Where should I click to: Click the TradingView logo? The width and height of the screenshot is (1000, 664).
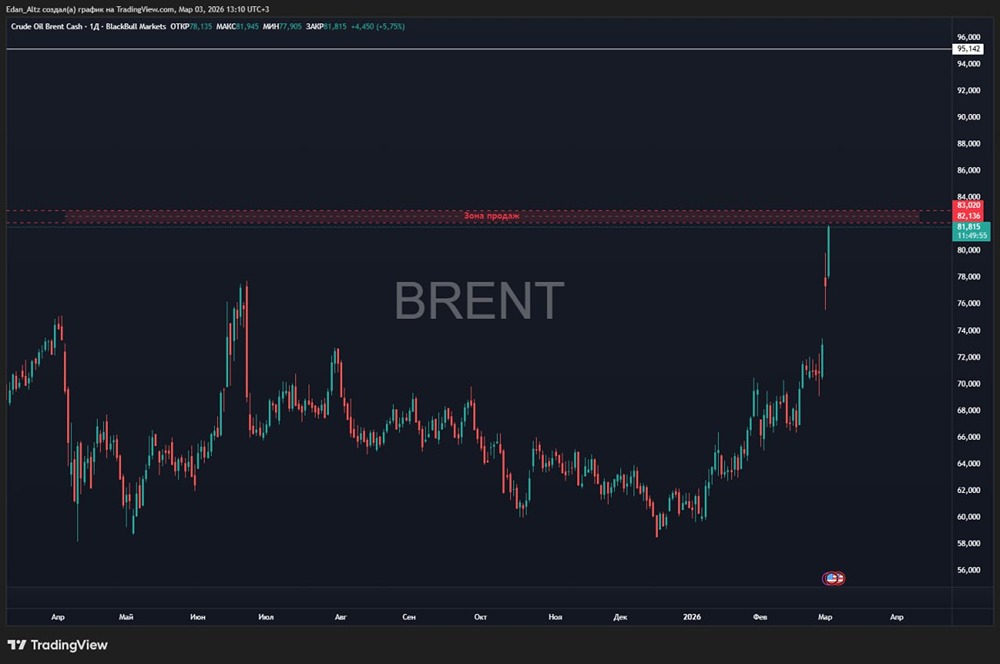click(57, 645)
